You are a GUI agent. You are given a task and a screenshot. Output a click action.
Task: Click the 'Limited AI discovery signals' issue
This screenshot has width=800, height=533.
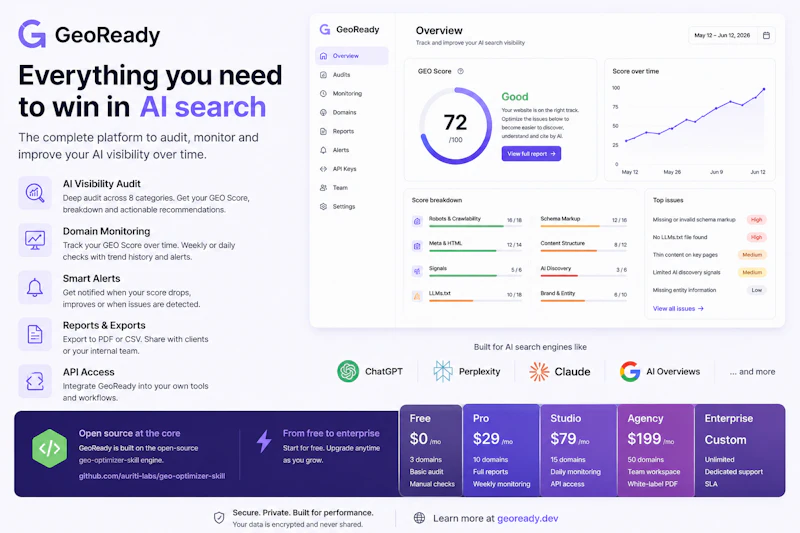686,272
